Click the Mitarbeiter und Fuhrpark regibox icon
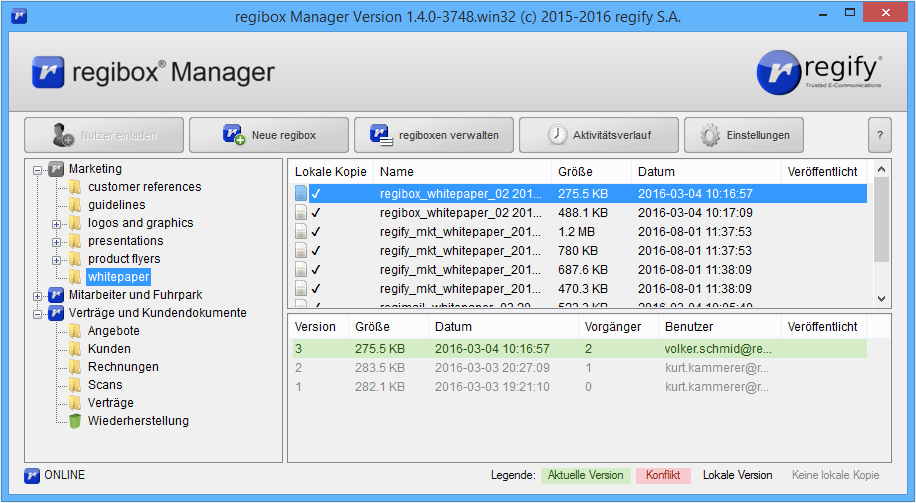Image resolution: width=916 pixels, height=503 pixels. pos(56,295)
